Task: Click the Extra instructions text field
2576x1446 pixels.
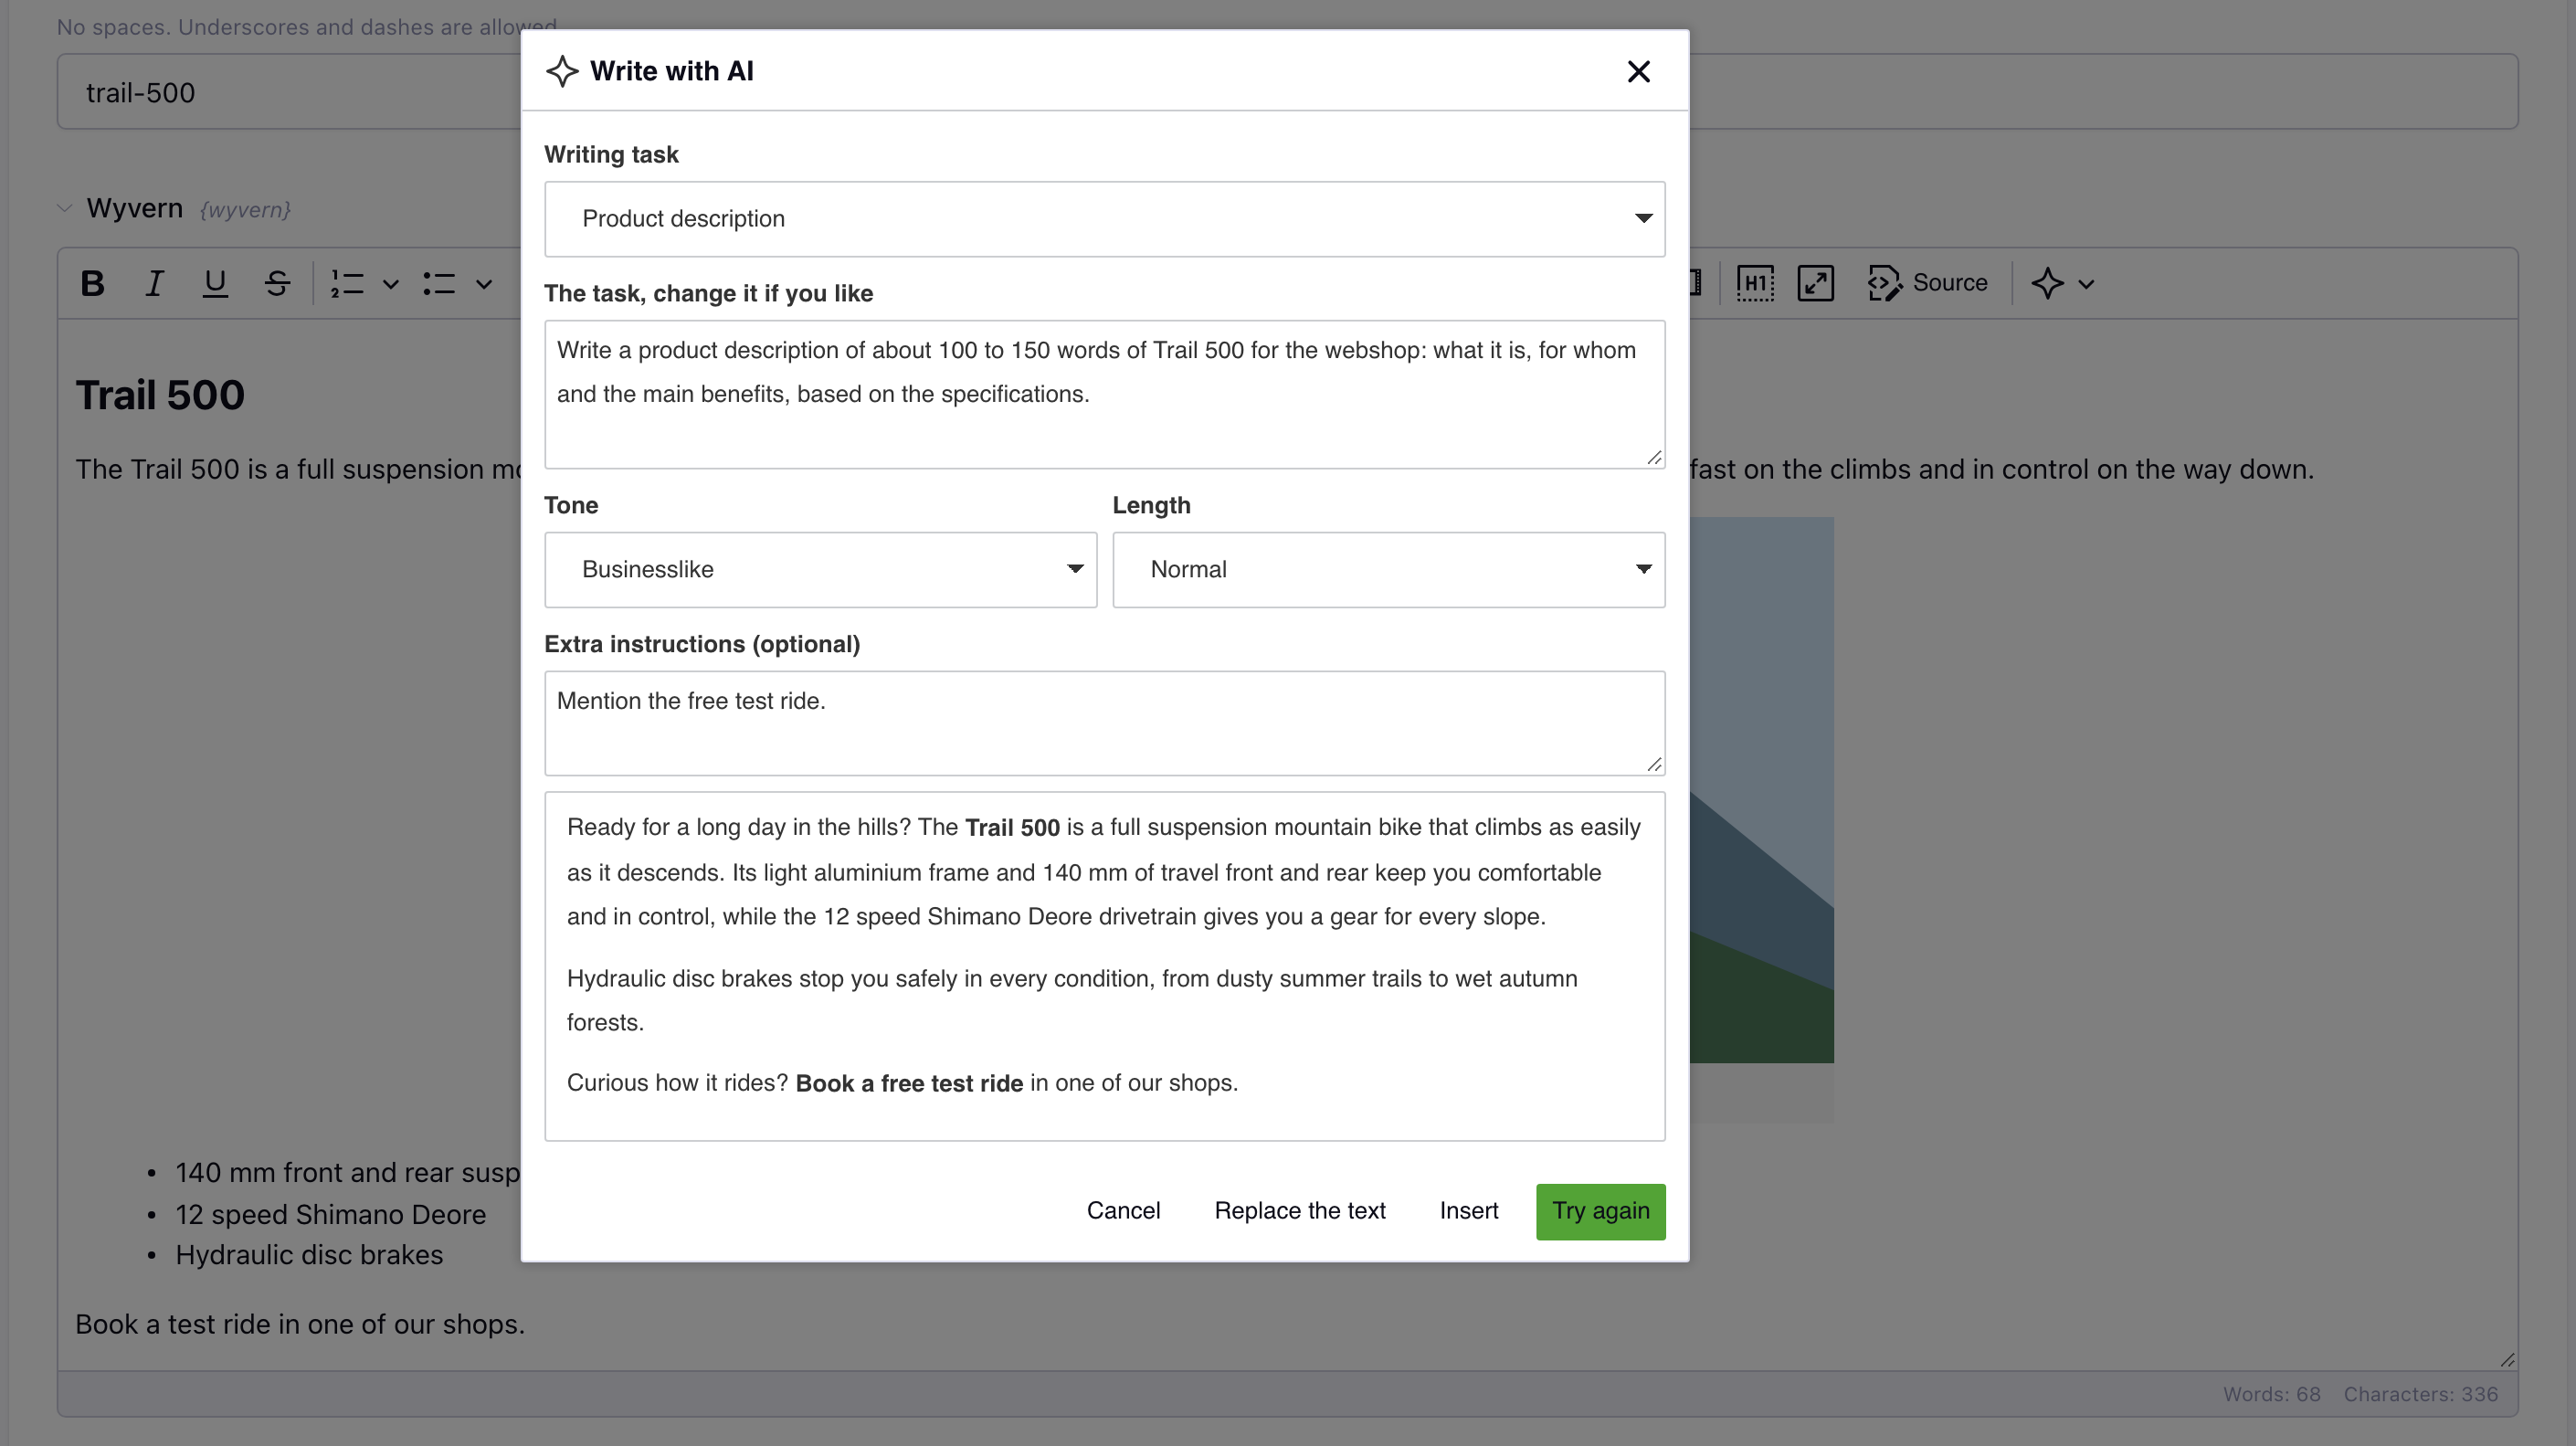Action: tap(1104, 724)
